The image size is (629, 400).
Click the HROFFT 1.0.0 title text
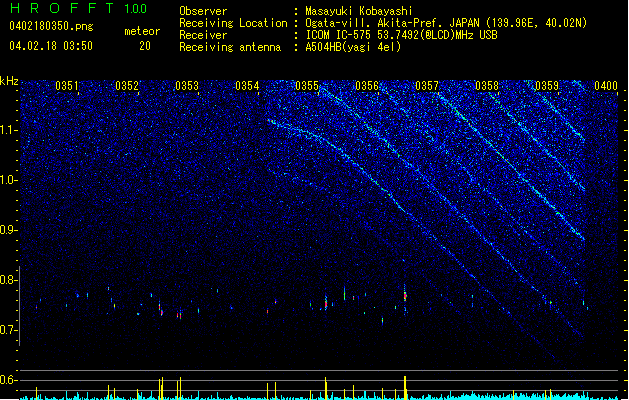pos(79,8)
